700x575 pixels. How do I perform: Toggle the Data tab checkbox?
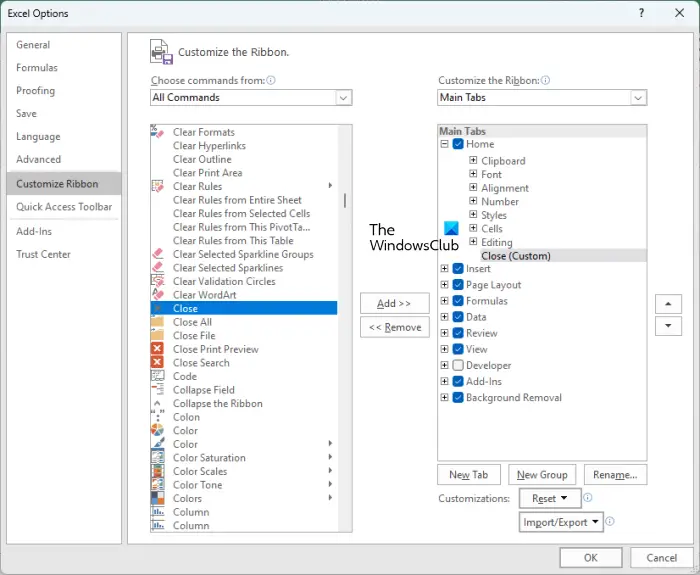coord(458,317)
